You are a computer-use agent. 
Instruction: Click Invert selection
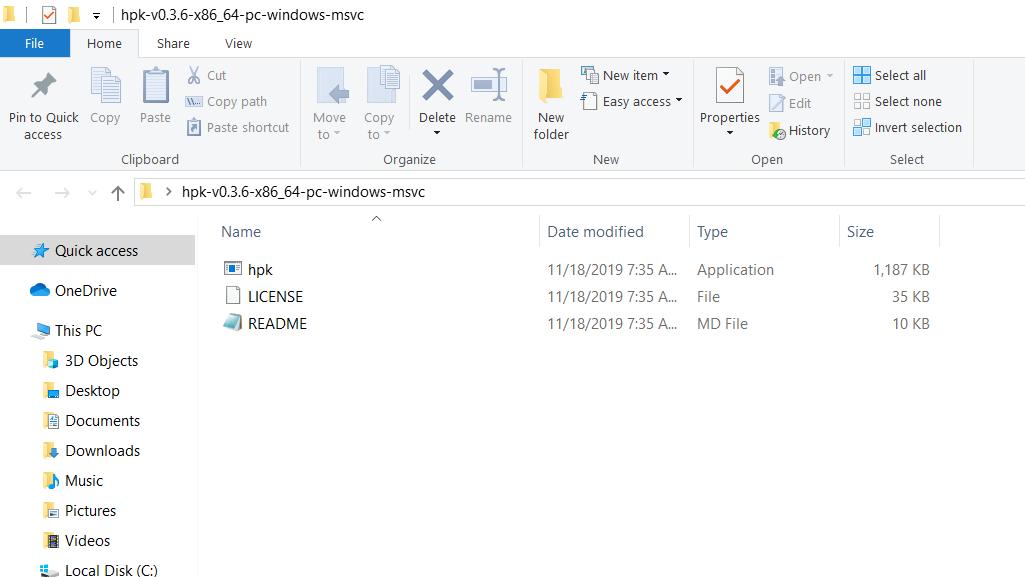tap(907, 127)
